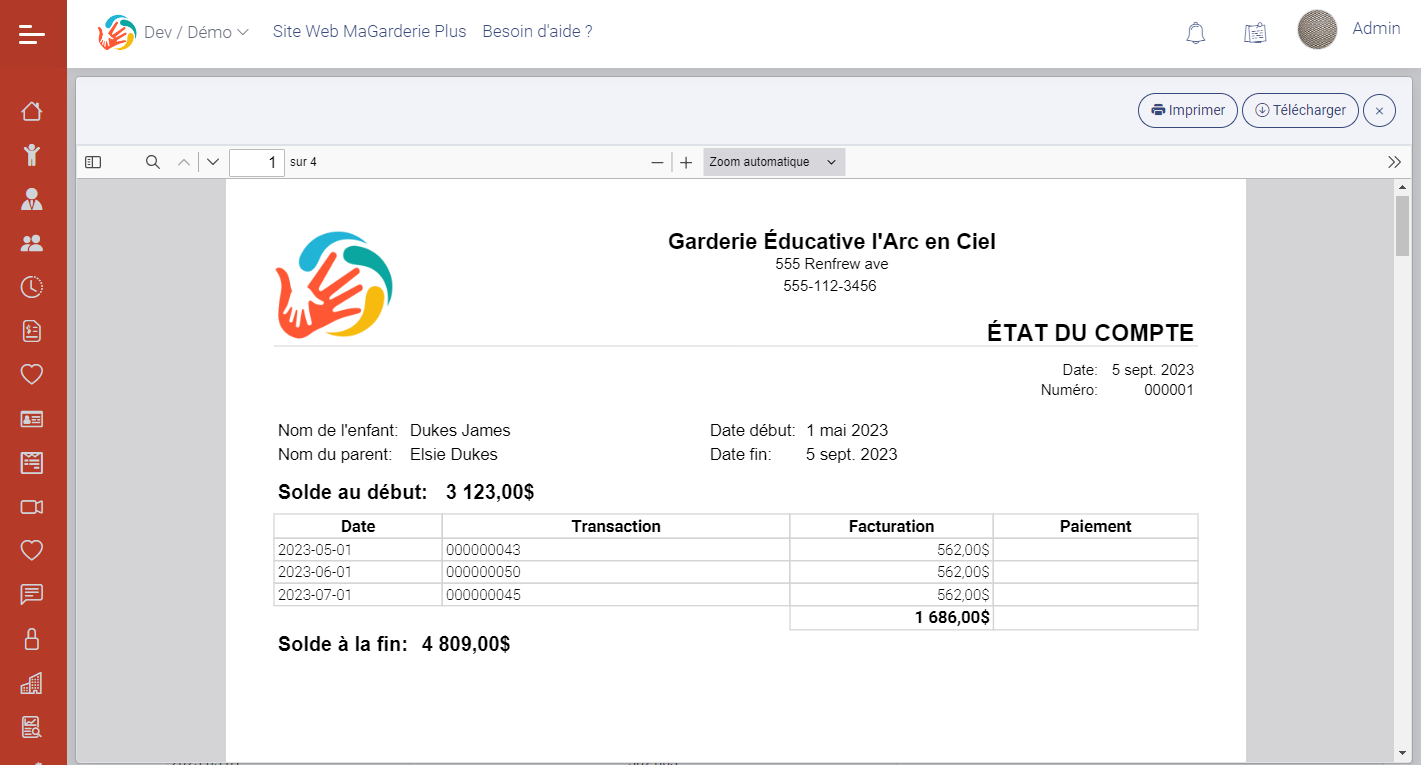The width and height of the screenshot is (1421, 765).
Task: Click the hamburger menu icon
Action: click(32, 35)
